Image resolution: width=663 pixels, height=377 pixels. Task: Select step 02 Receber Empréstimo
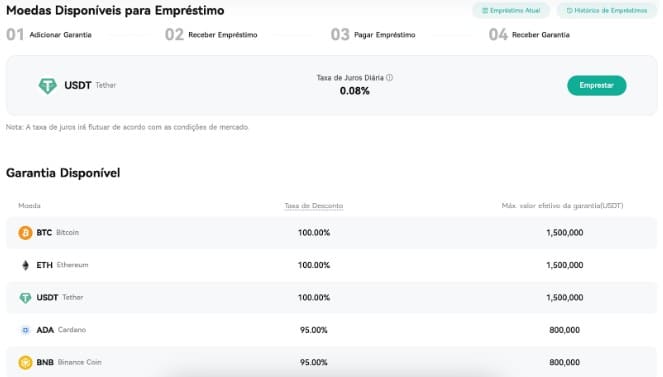211,35
